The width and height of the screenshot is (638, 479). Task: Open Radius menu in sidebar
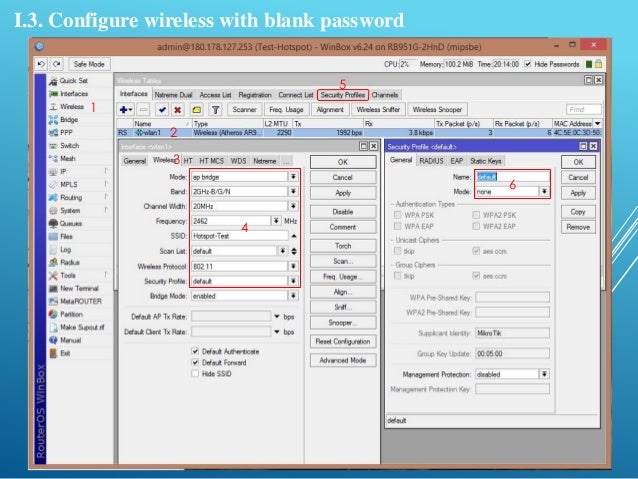click(x=64, y=262)
